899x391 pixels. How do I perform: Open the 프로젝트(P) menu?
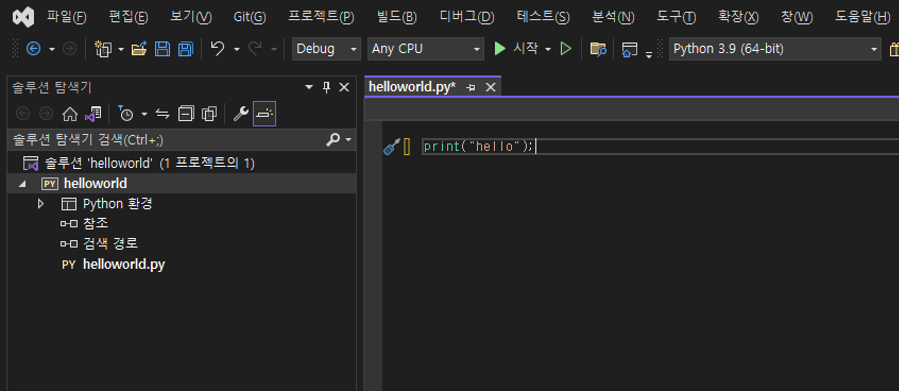click(x=321, y=17)
